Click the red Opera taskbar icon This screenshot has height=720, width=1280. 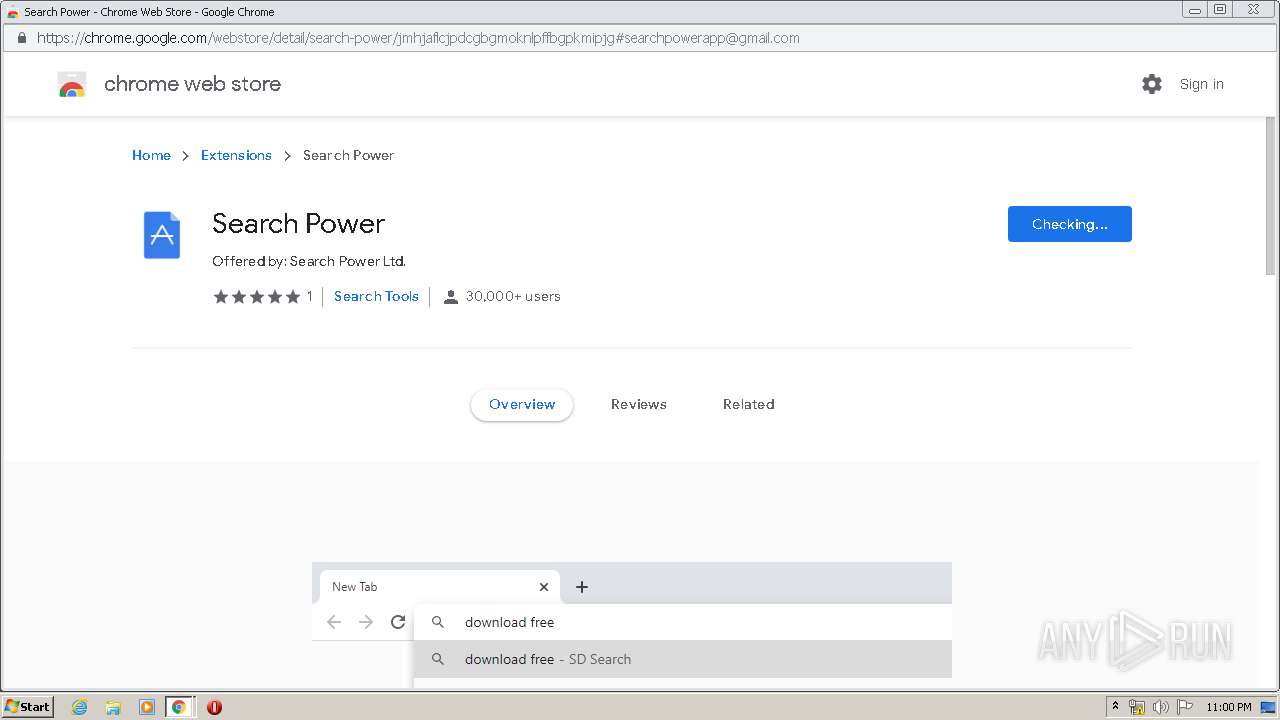point(214,707)
